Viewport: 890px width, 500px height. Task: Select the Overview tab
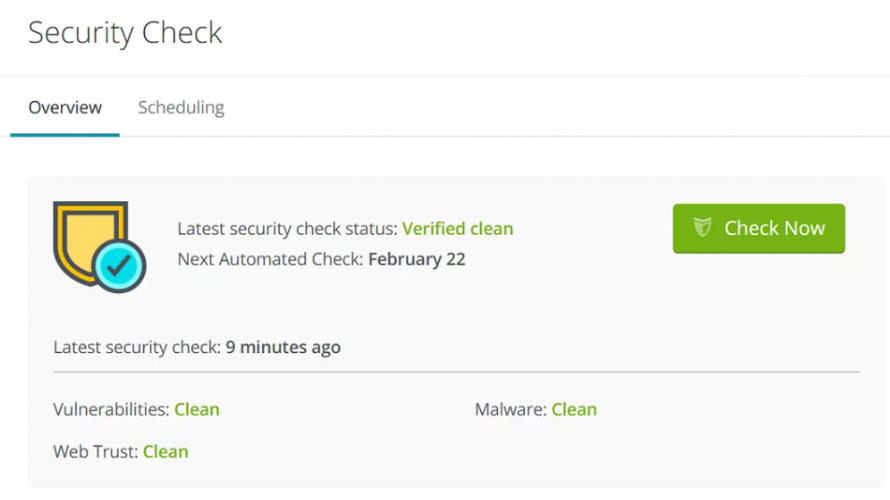(x=65, y=108)
